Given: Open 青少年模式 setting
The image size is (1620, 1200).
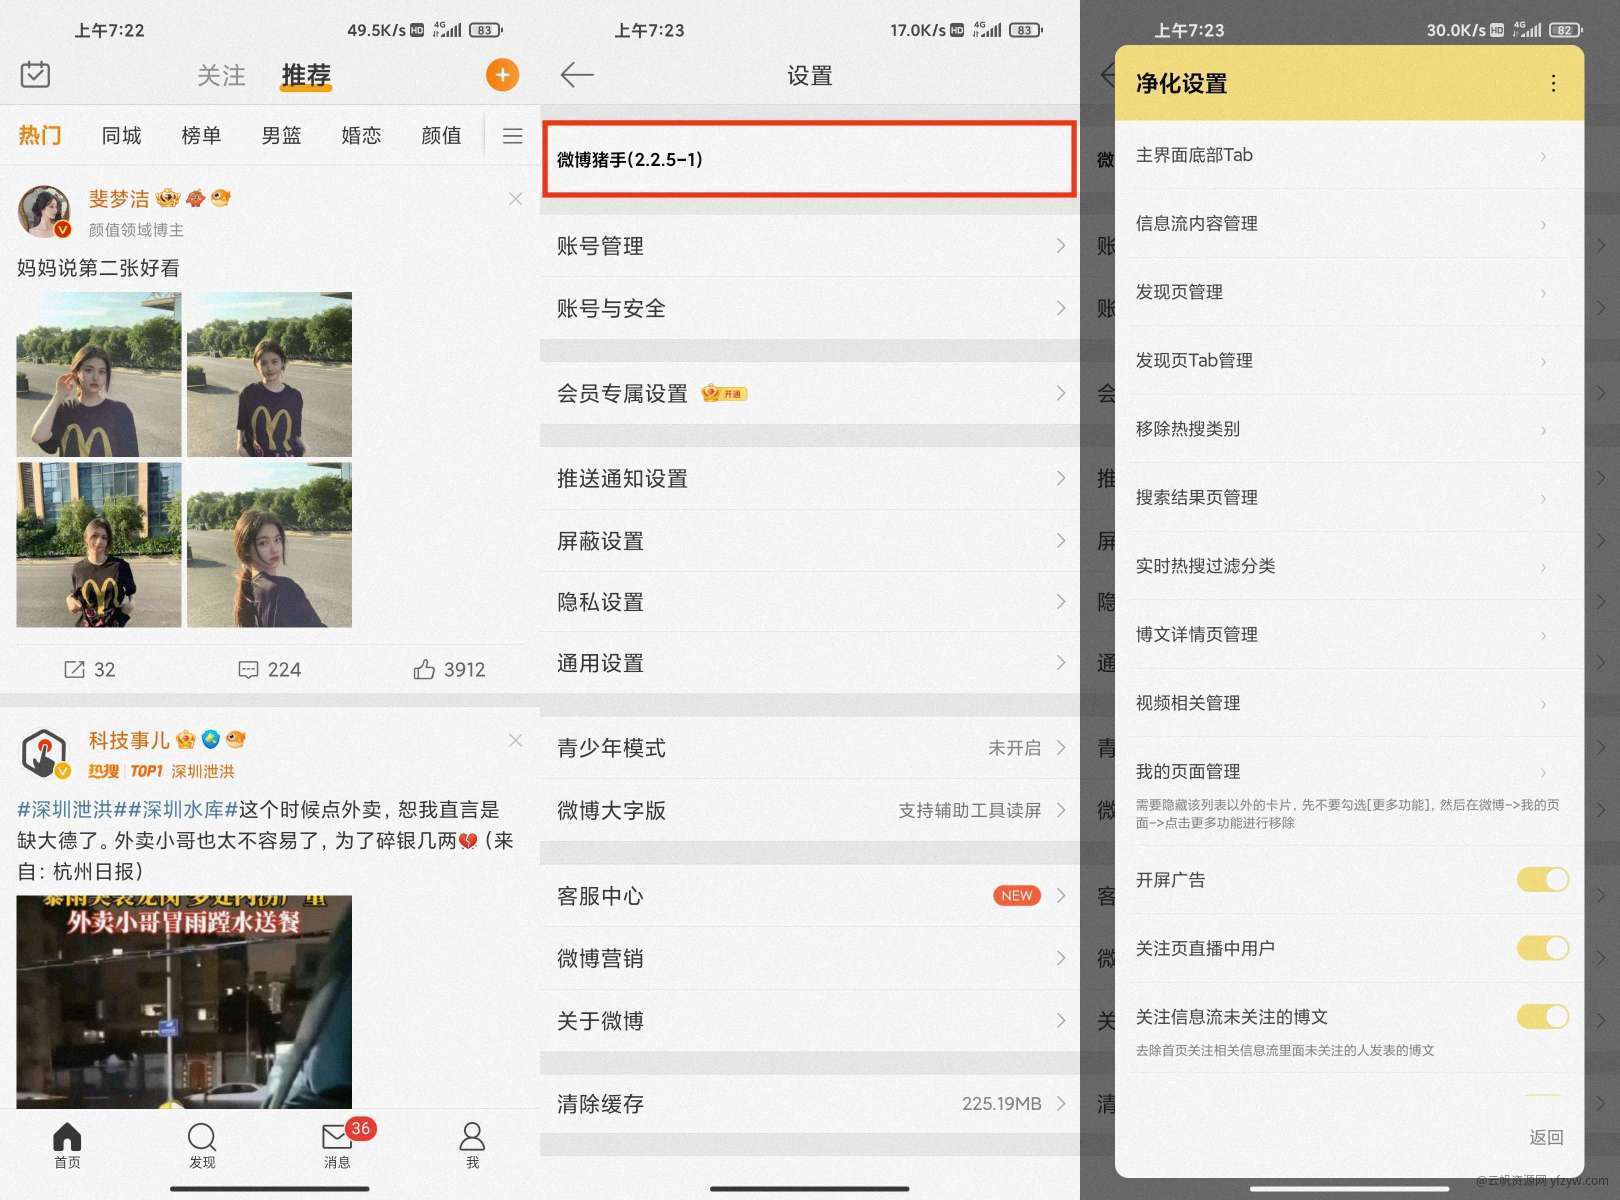Looking at the screenshot, I should [x=810, y=748].
